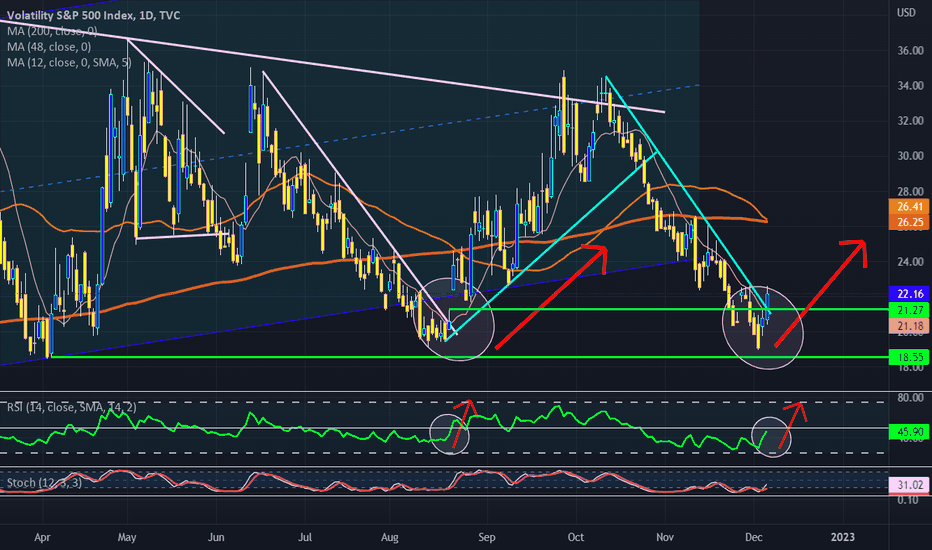
Task: Open the Stoch indicator legend
Action: tap(44, 483)
